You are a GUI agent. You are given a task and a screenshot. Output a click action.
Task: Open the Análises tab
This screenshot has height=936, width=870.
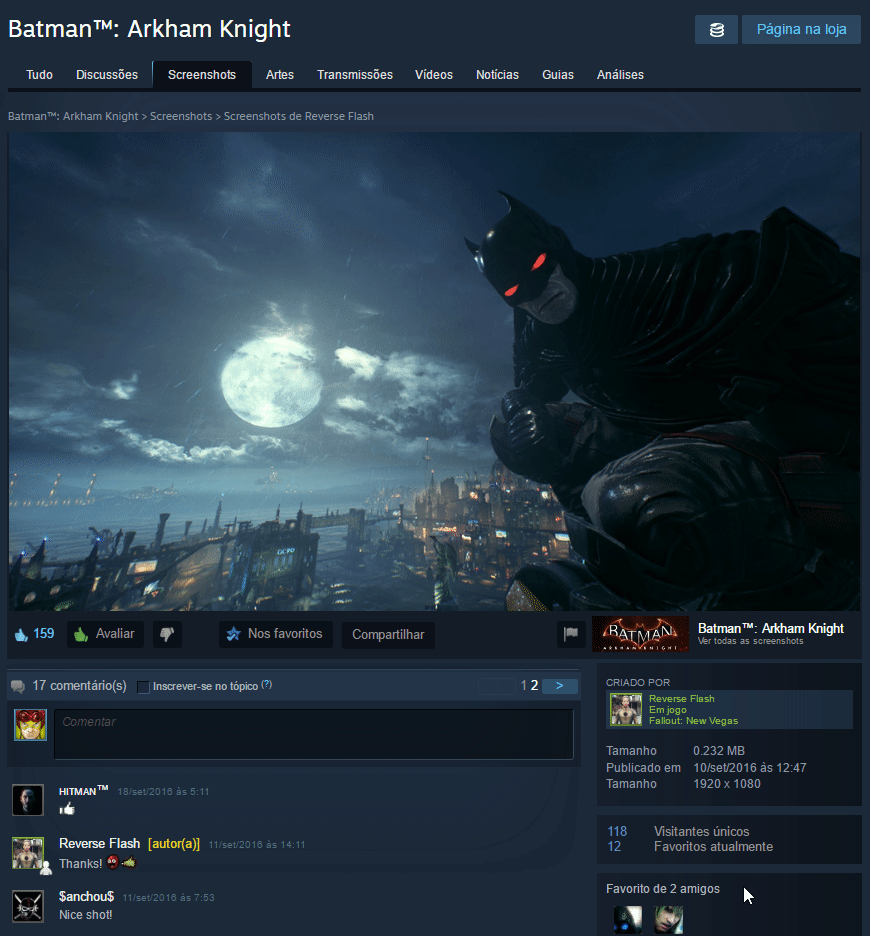click(620, 75)
